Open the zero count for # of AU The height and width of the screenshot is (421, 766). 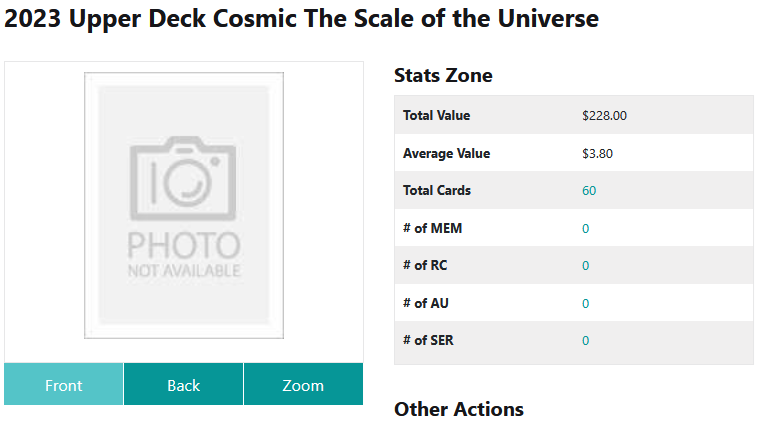(x=585, y=304)
